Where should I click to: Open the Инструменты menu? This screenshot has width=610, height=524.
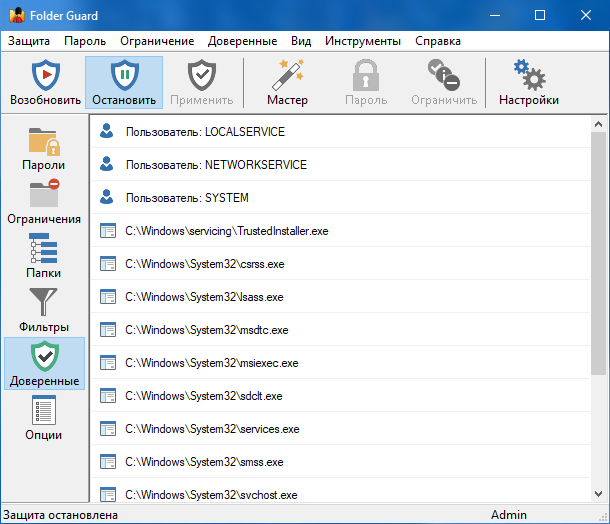pyautogui.click(x=362, y=41)
